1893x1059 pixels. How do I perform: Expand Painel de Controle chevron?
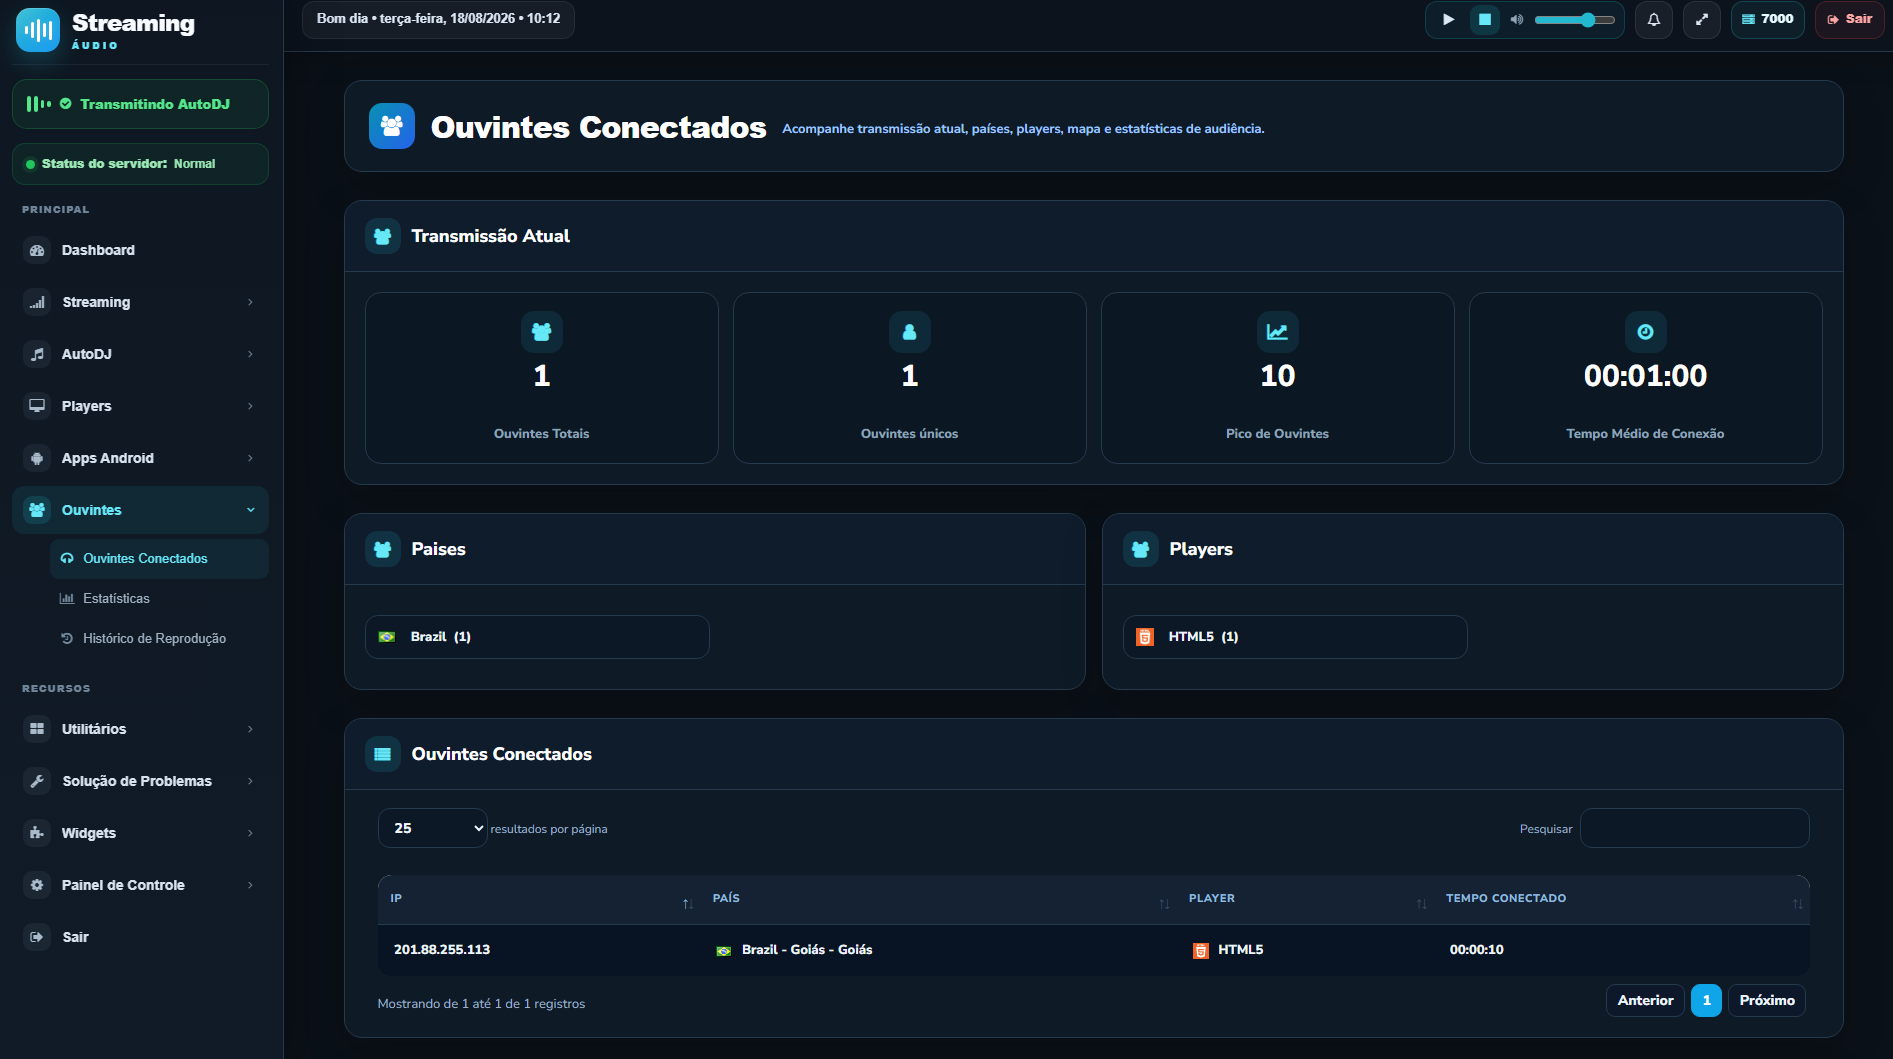(x=250, y=885)
